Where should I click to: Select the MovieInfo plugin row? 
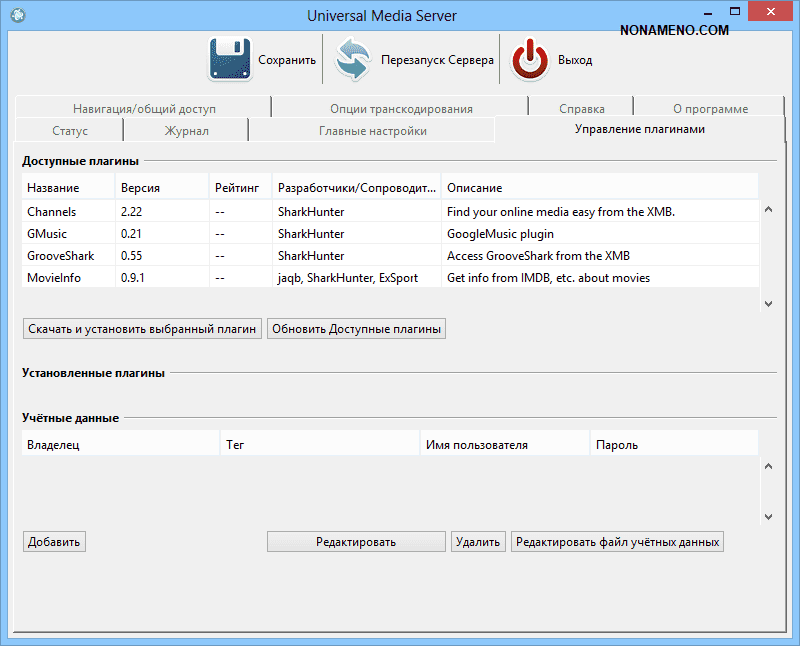[x=54, y=278]
